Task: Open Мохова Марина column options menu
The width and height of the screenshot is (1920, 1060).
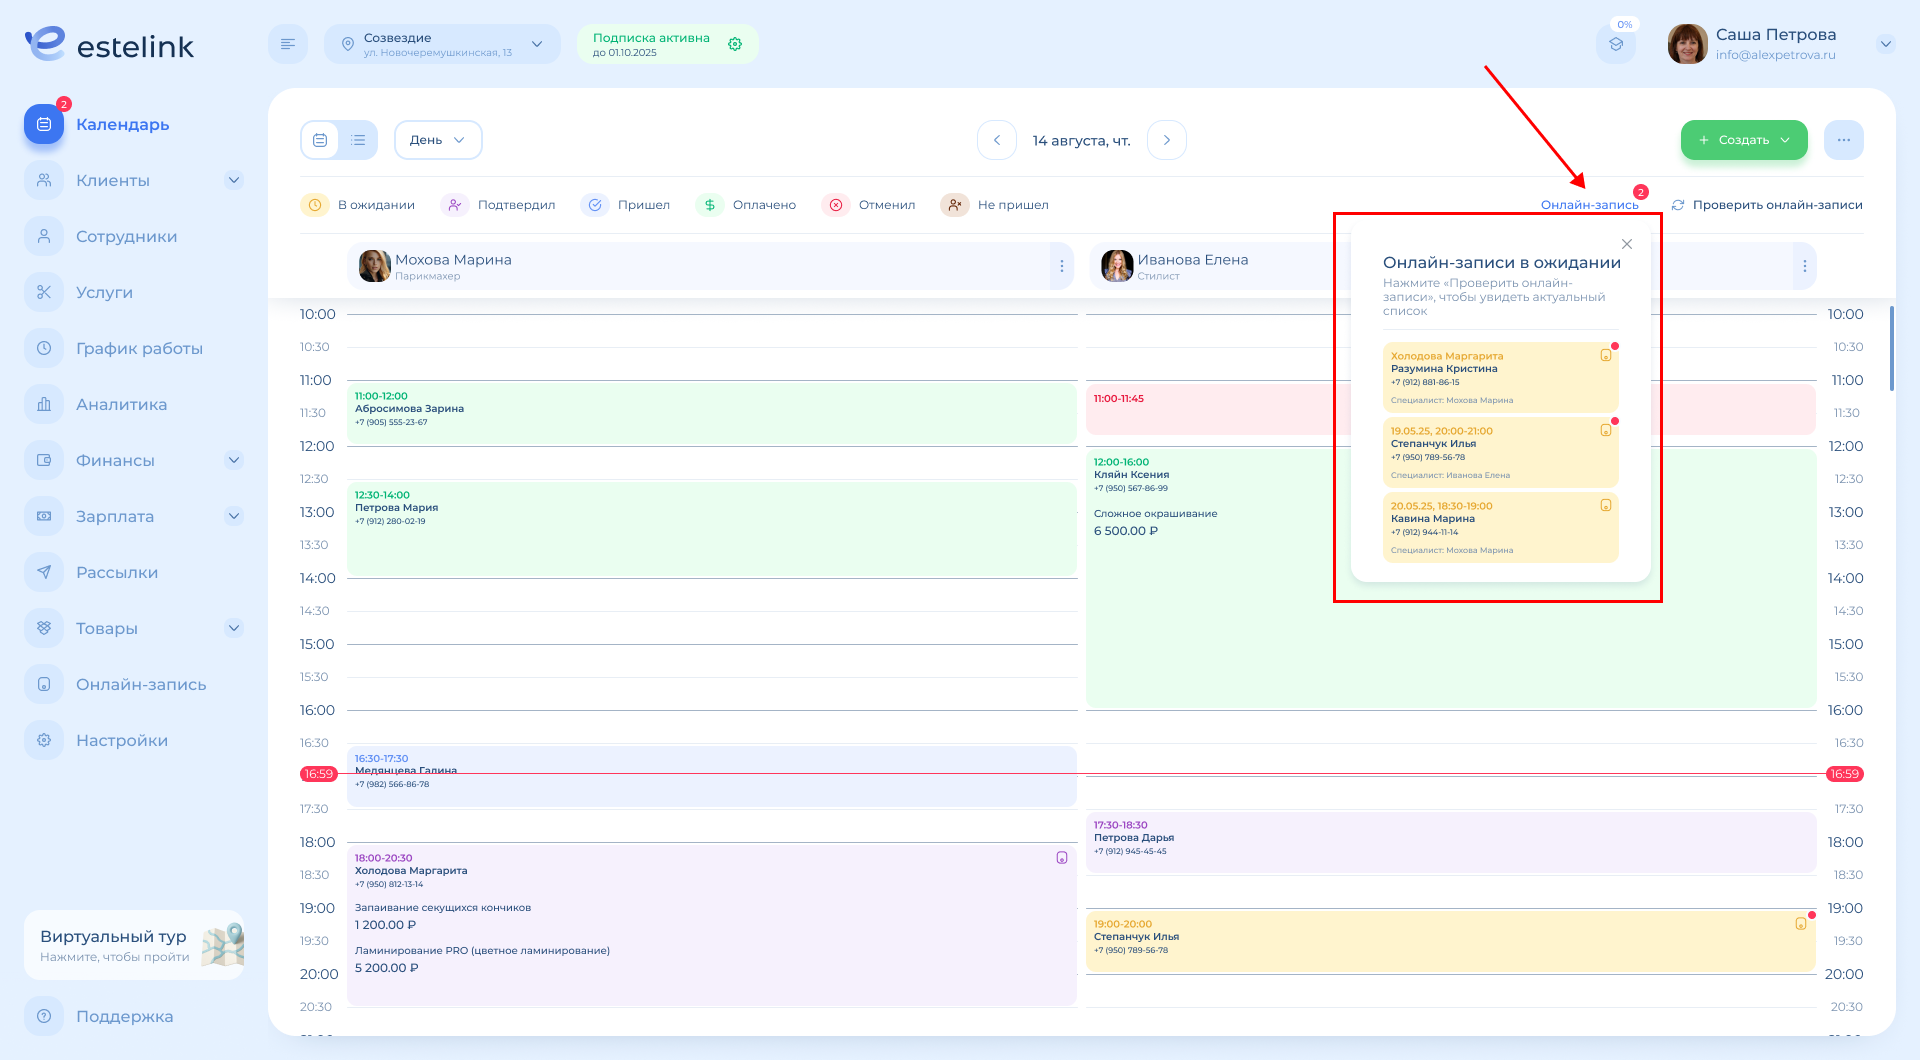Action: coord(1061,266)
